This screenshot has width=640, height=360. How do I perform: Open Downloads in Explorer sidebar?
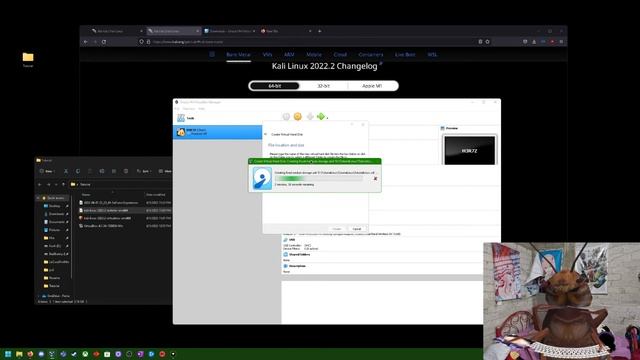56,214
